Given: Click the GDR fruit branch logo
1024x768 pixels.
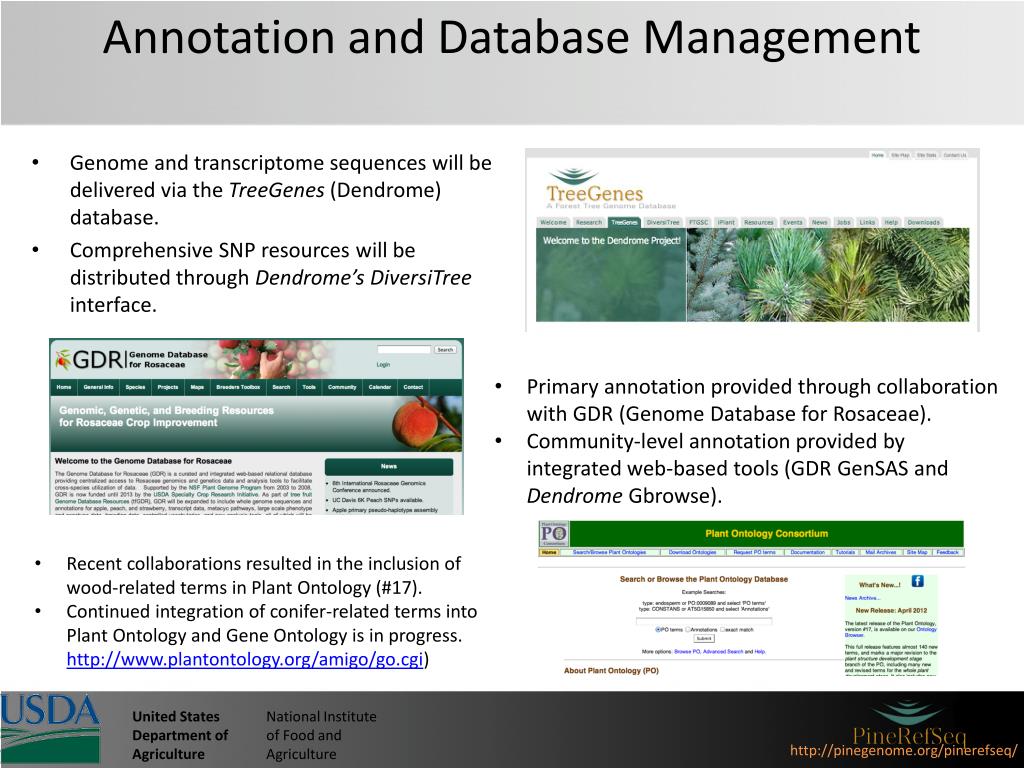Looking at the screenshot, I should click(x=63, y=359).
